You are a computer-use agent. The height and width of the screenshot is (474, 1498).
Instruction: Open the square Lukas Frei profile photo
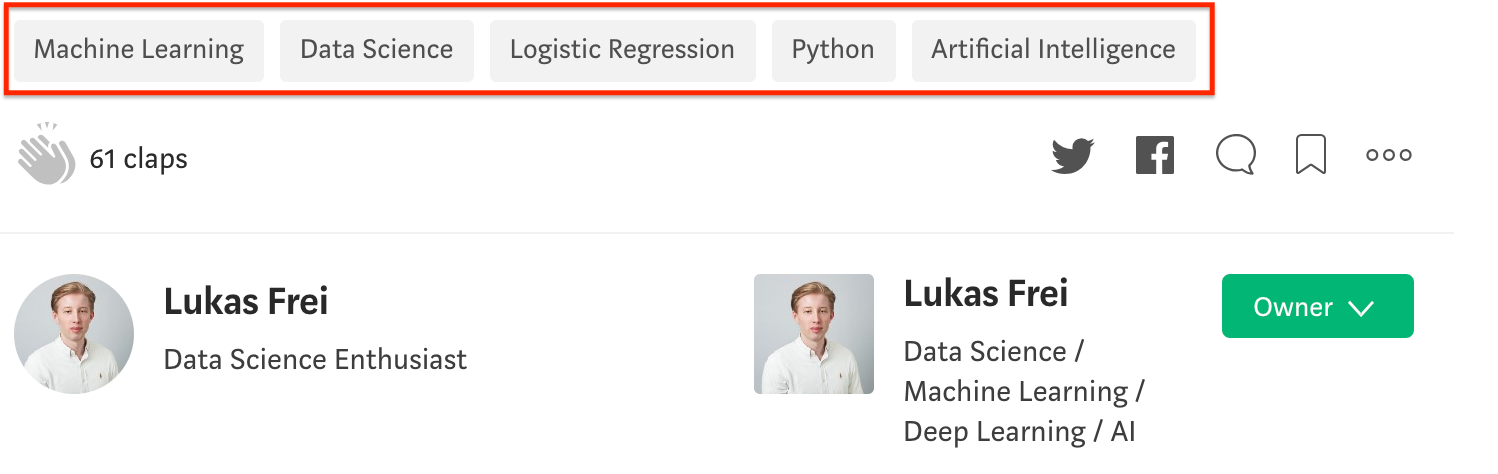814,334
